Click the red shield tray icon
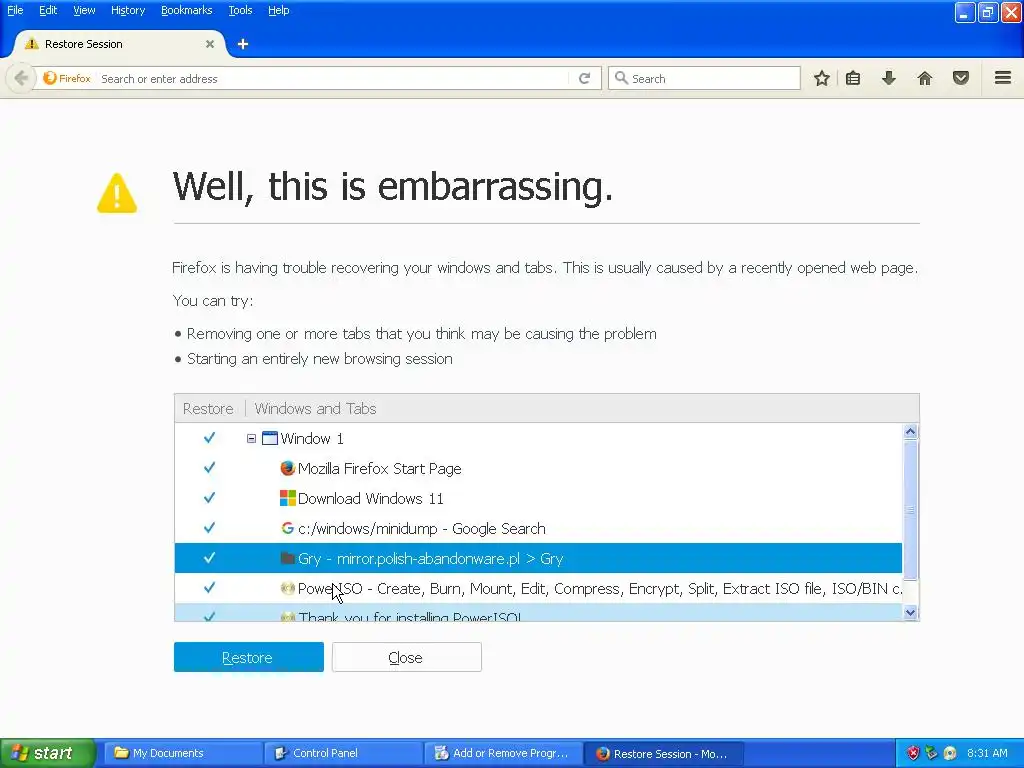Image resolution: width=1024 pixels, height=768 pixels. 913,753
